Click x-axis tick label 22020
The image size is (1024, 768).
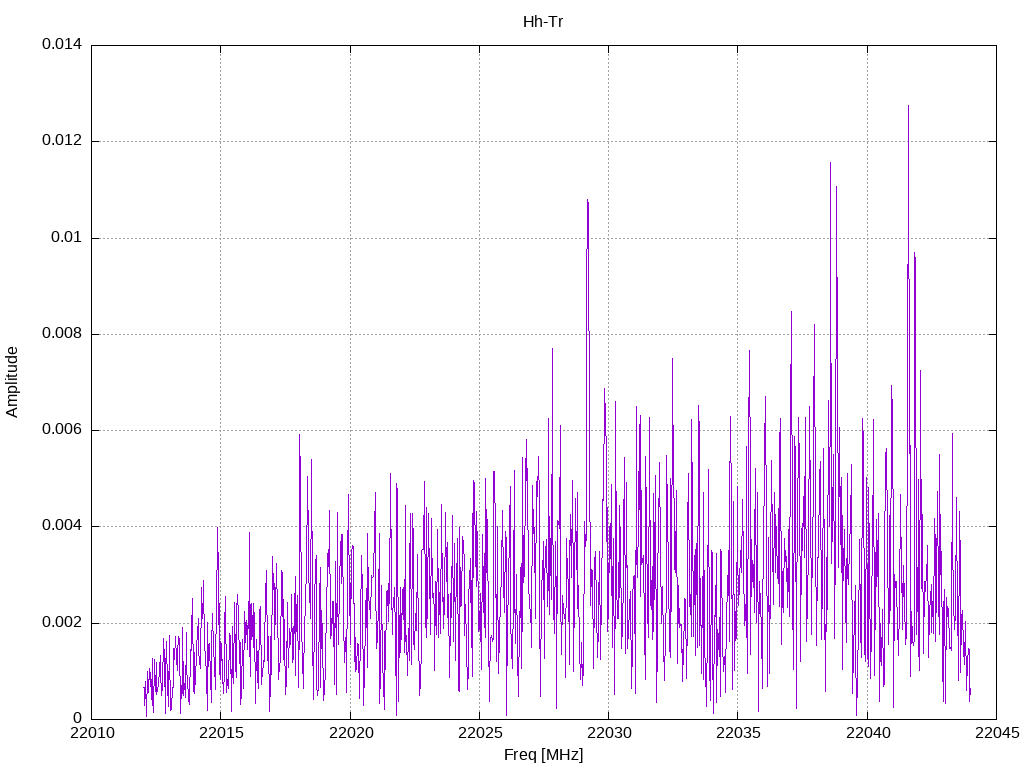(351, 733)
